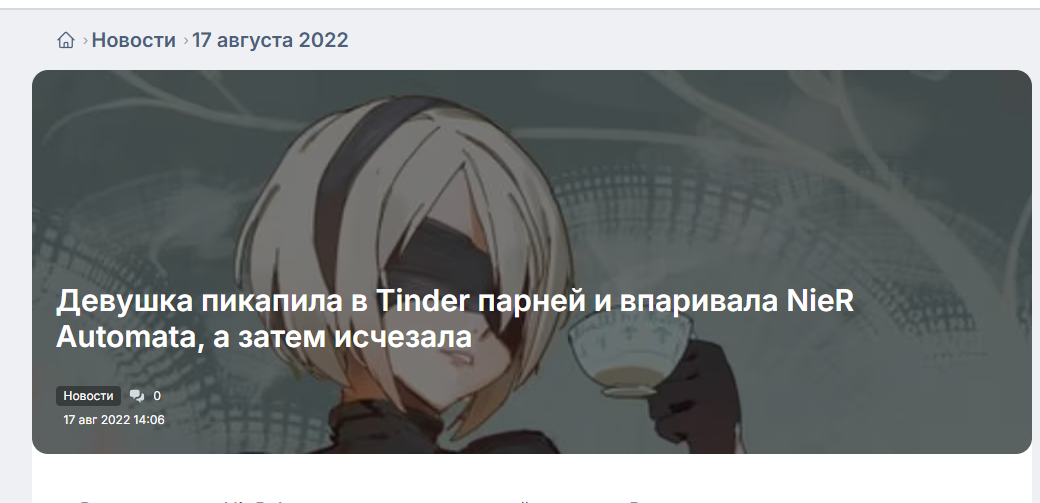Open the article headline about Tinder девушка
The width and height of the screenshot is (1040, 503).
click(x=454, y=319)
